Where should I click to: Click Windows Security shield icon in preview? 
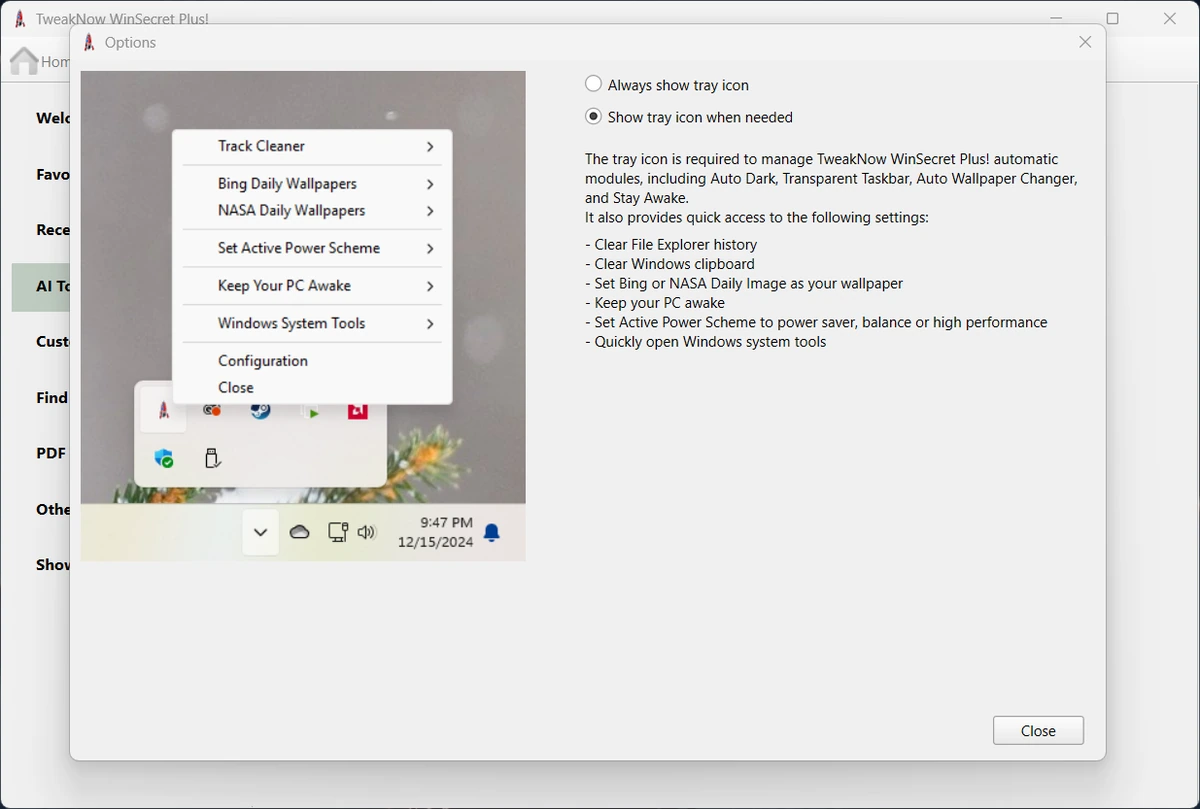[164, 458]
